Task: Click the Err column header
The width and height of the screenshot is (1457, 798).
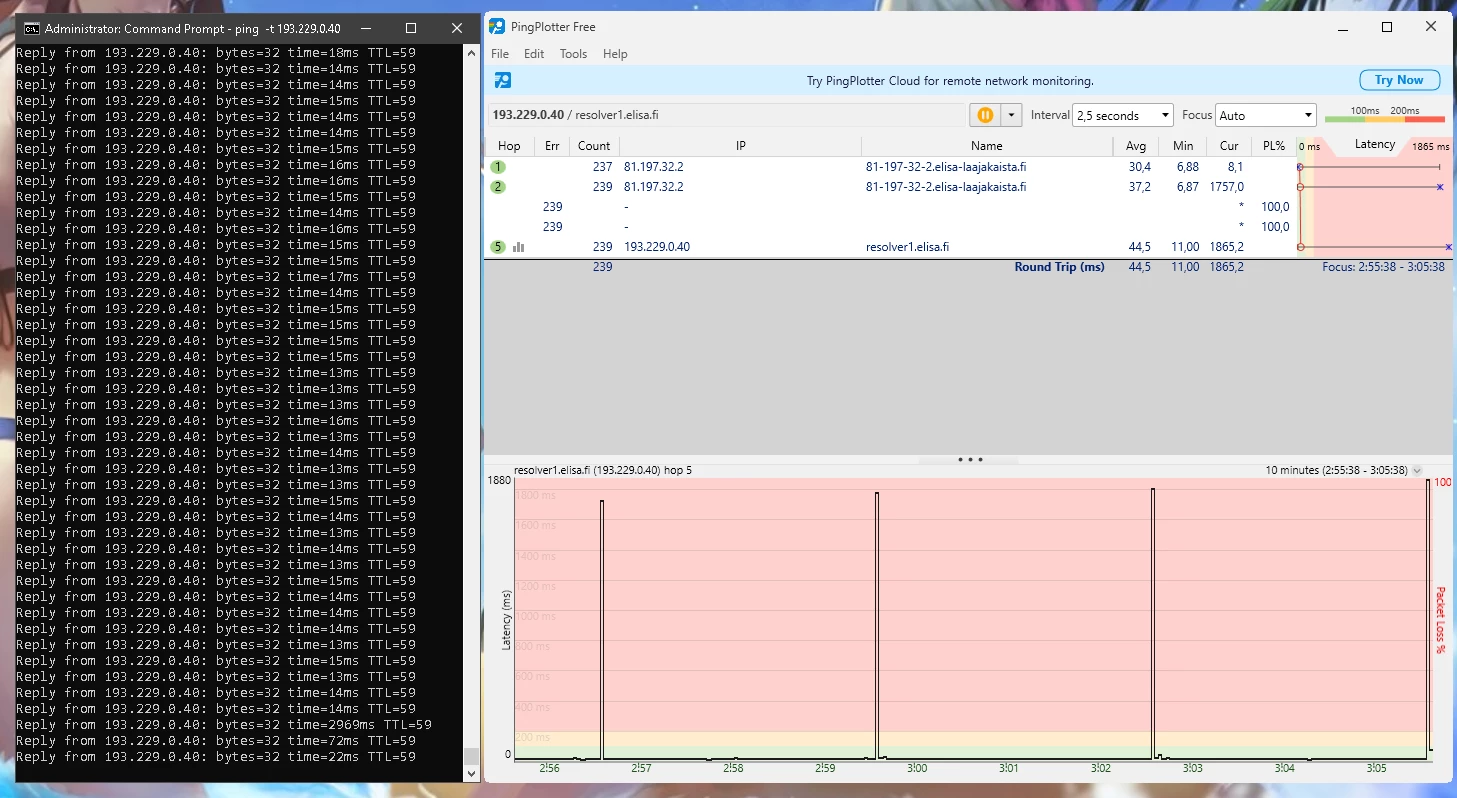Action: (552, 146)
